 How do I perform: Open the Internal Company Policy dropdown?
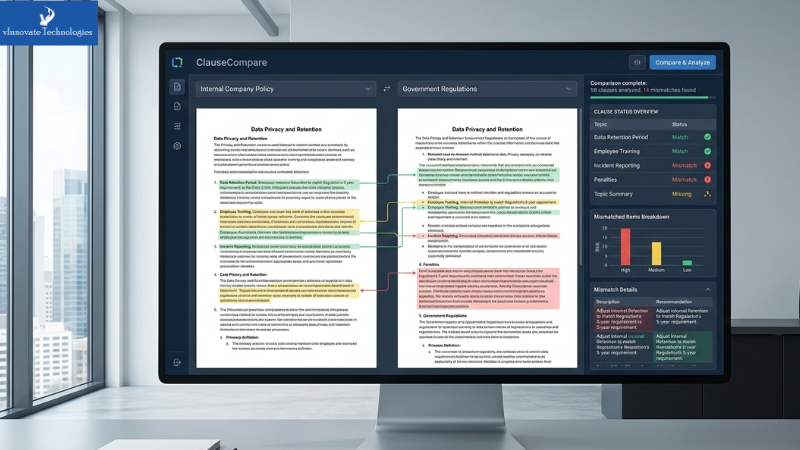285,89
